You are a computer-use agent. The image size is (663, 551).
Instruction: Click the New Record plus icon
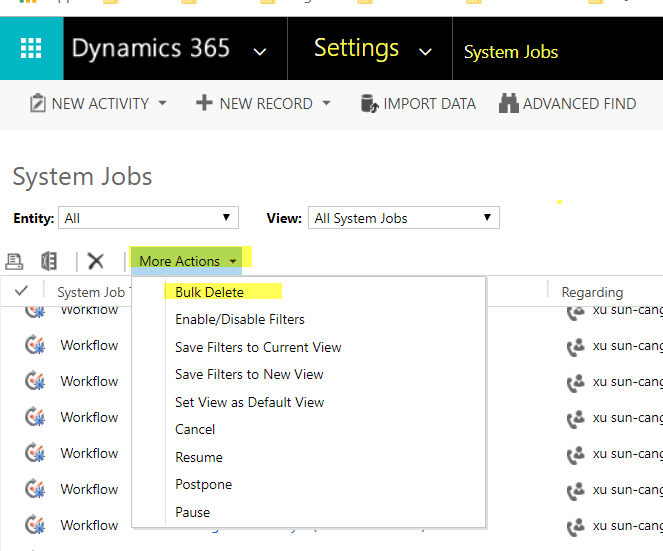pyautogui.click(x=204, y=103)
